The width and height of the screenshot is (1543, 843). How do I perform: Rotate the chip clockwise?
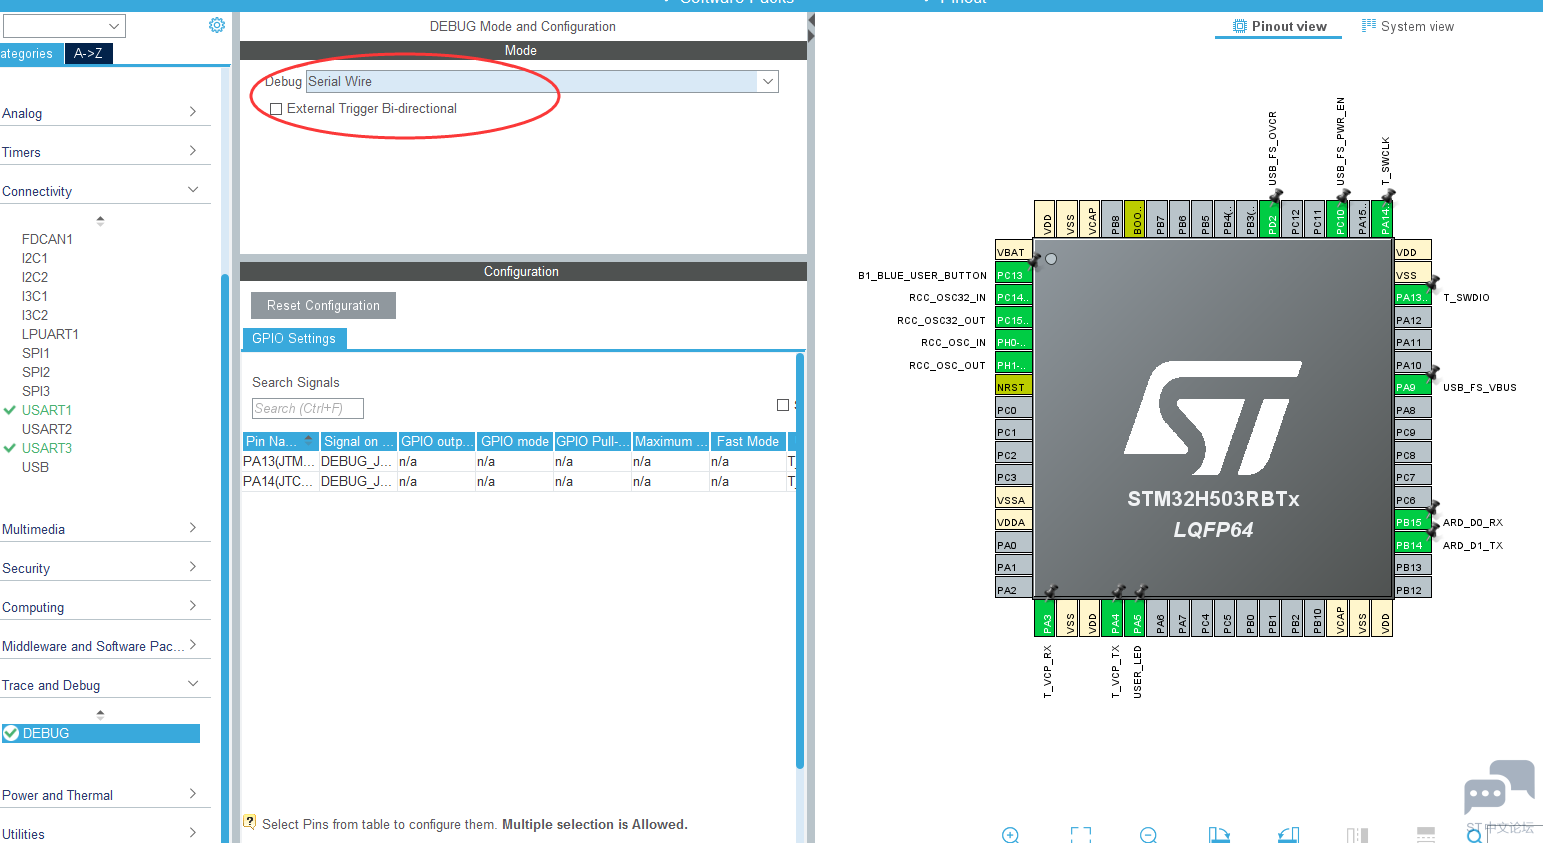[x=1219, y=835]
